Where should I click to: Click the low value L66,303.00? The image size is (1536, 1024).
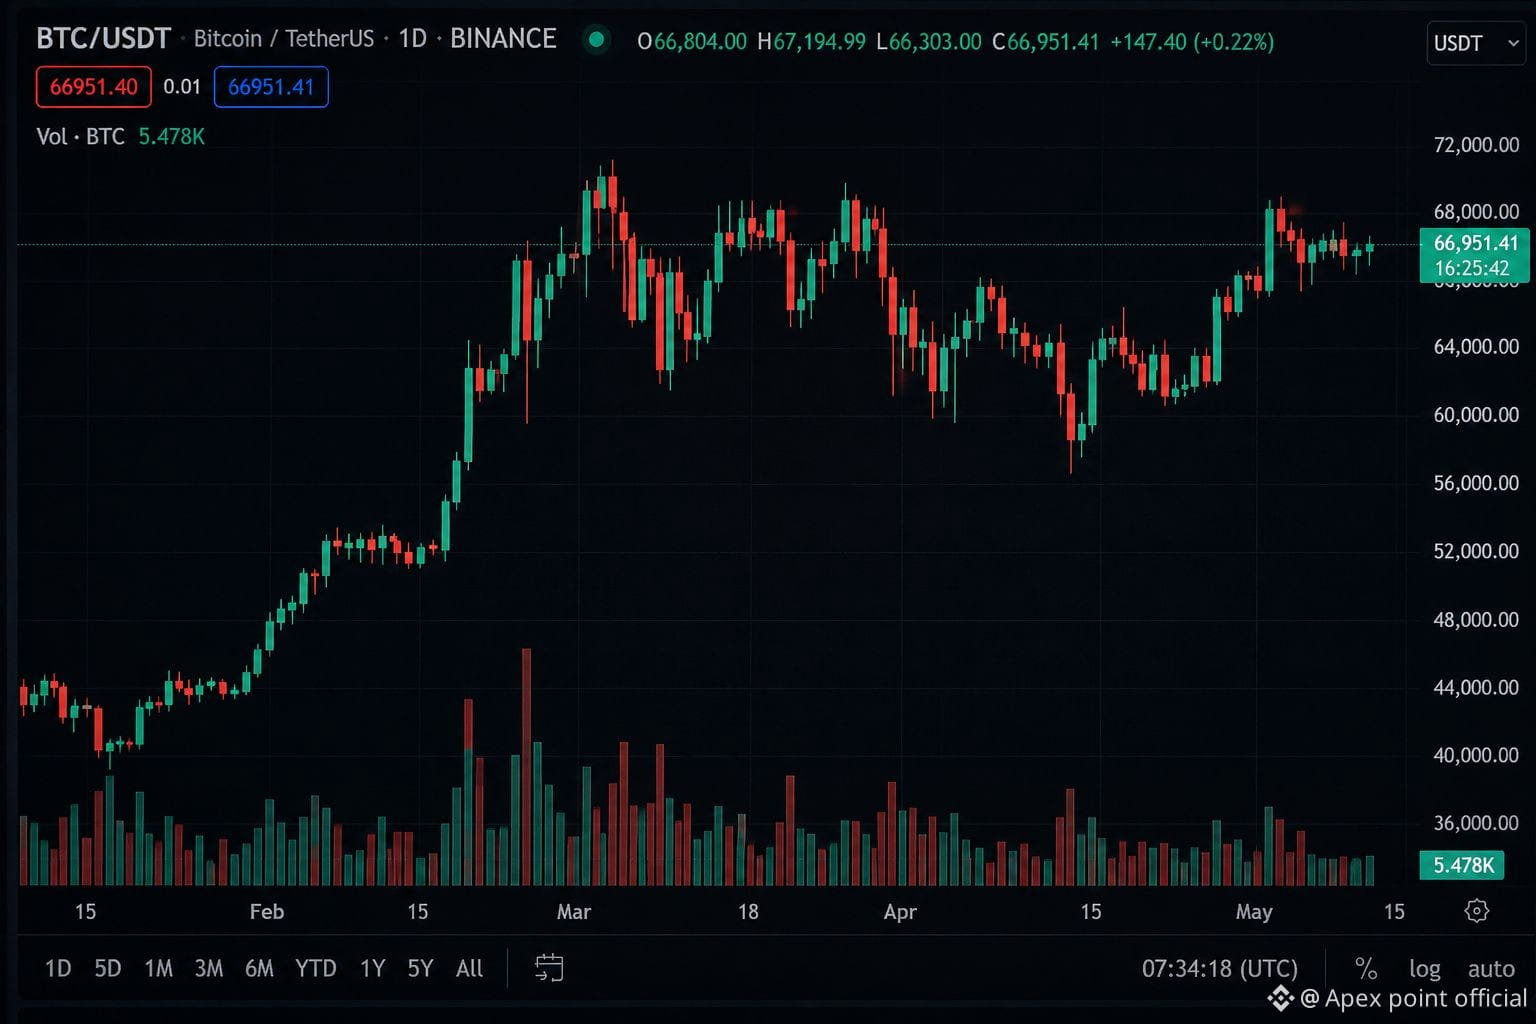point(929,42)
